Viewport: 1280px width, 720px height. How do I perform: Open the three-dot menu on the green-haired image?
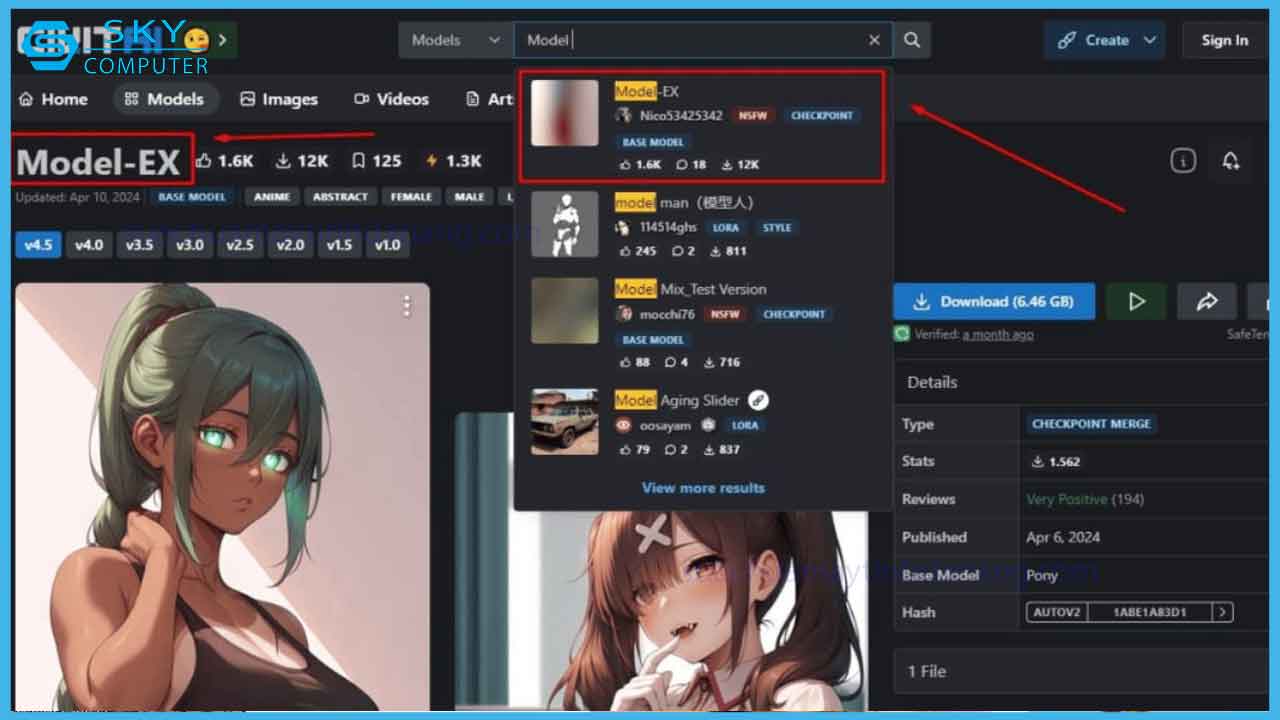406,306
